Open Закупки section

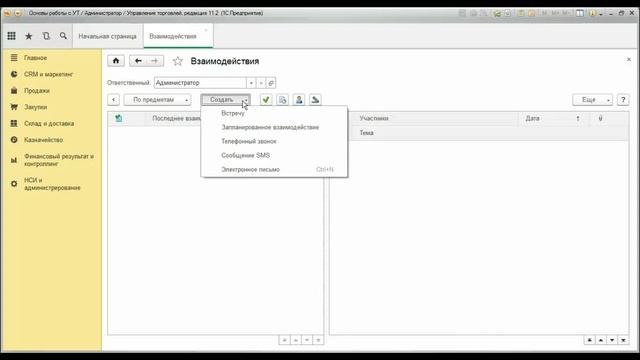(x=36, y=107)
